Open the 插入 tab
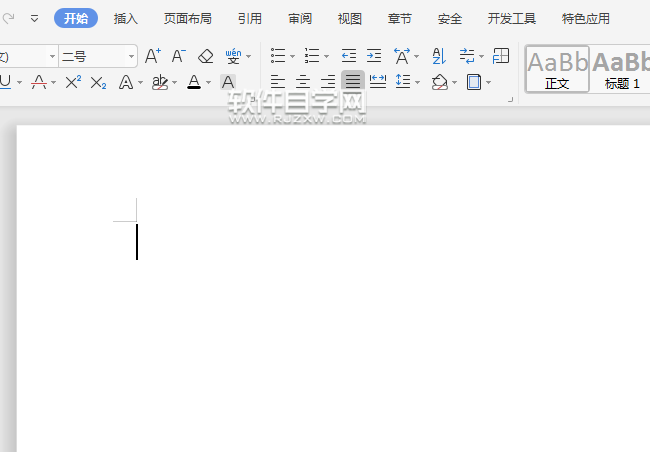 pos(126,19)
